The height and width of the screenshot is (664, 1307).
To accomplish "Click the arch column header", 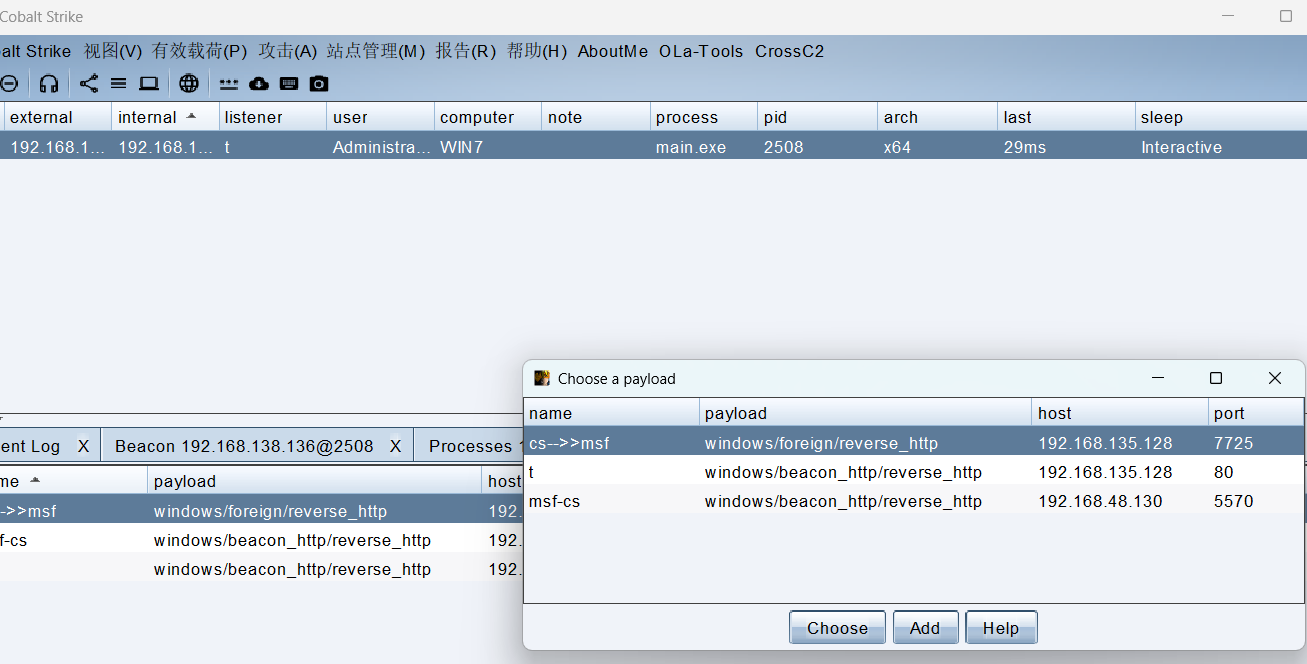I will coord(938,117).
